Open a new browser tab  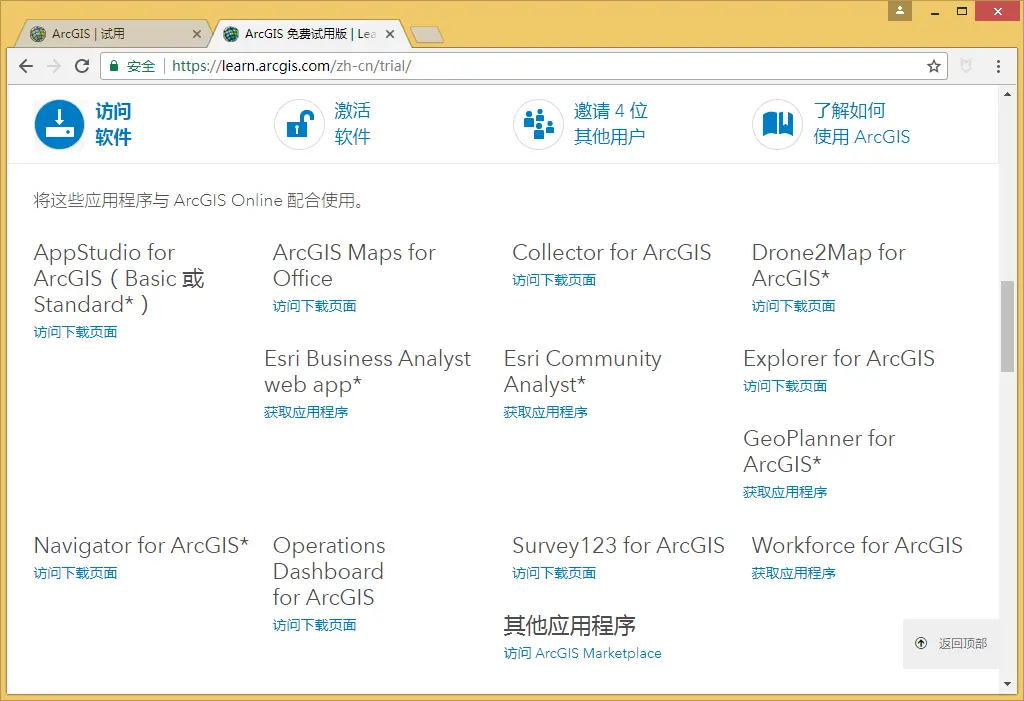click(x=428, y=35)
